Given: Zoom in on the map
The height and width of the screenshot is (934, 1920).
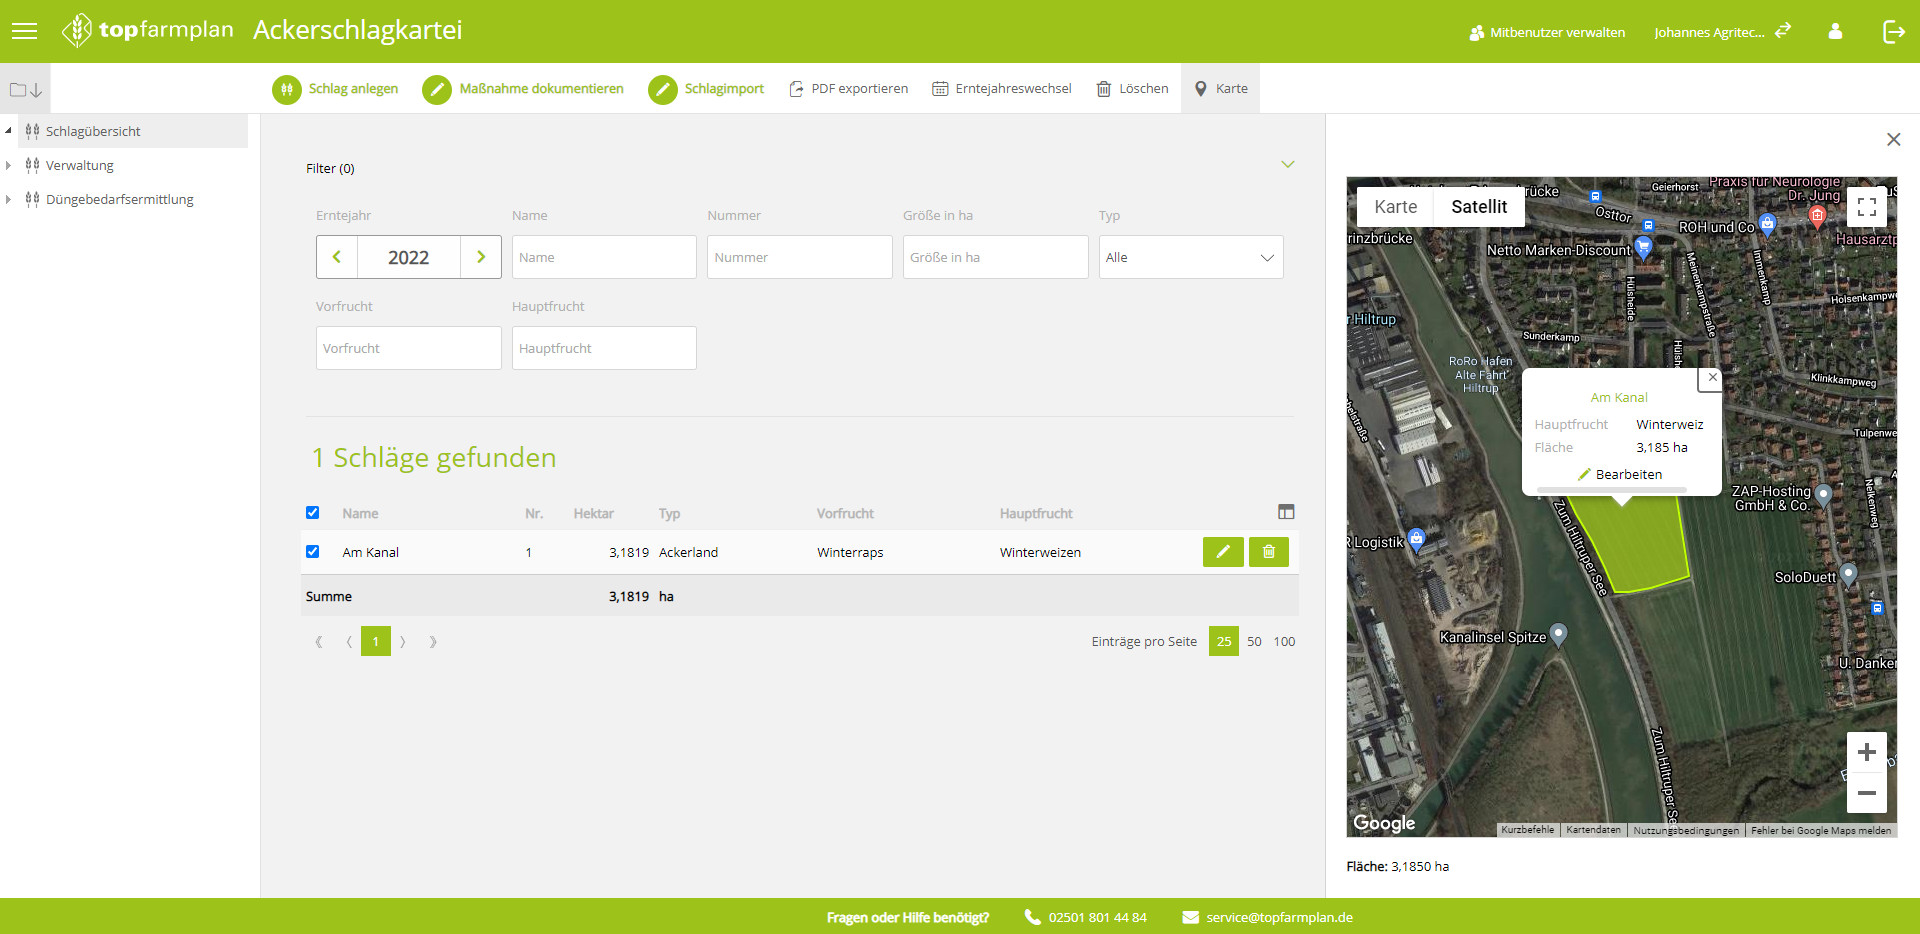Looking at the screenshot, I should click(1866, 752).
